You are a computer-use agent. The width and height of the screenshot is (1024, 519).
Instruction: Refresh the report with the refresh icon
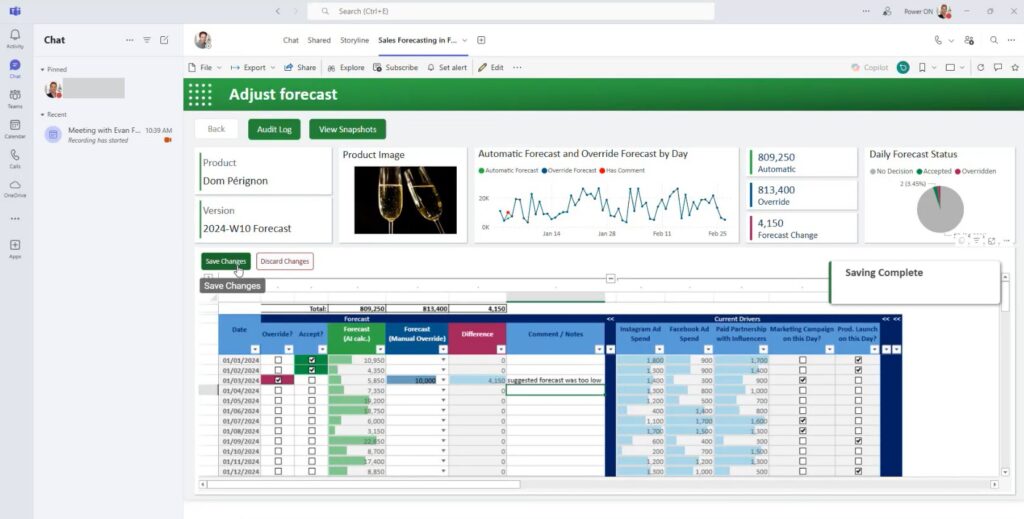[x=981, y=68]
